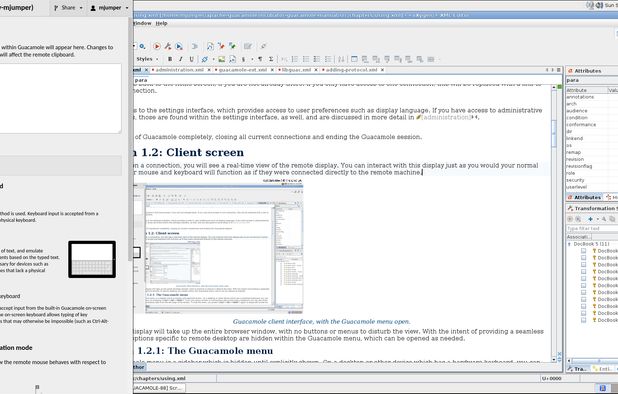Click the GUACAMOLE-88 taskbar window button
Image resolution: width=618 pixels, height=394 pixels.
click(159, 388)
